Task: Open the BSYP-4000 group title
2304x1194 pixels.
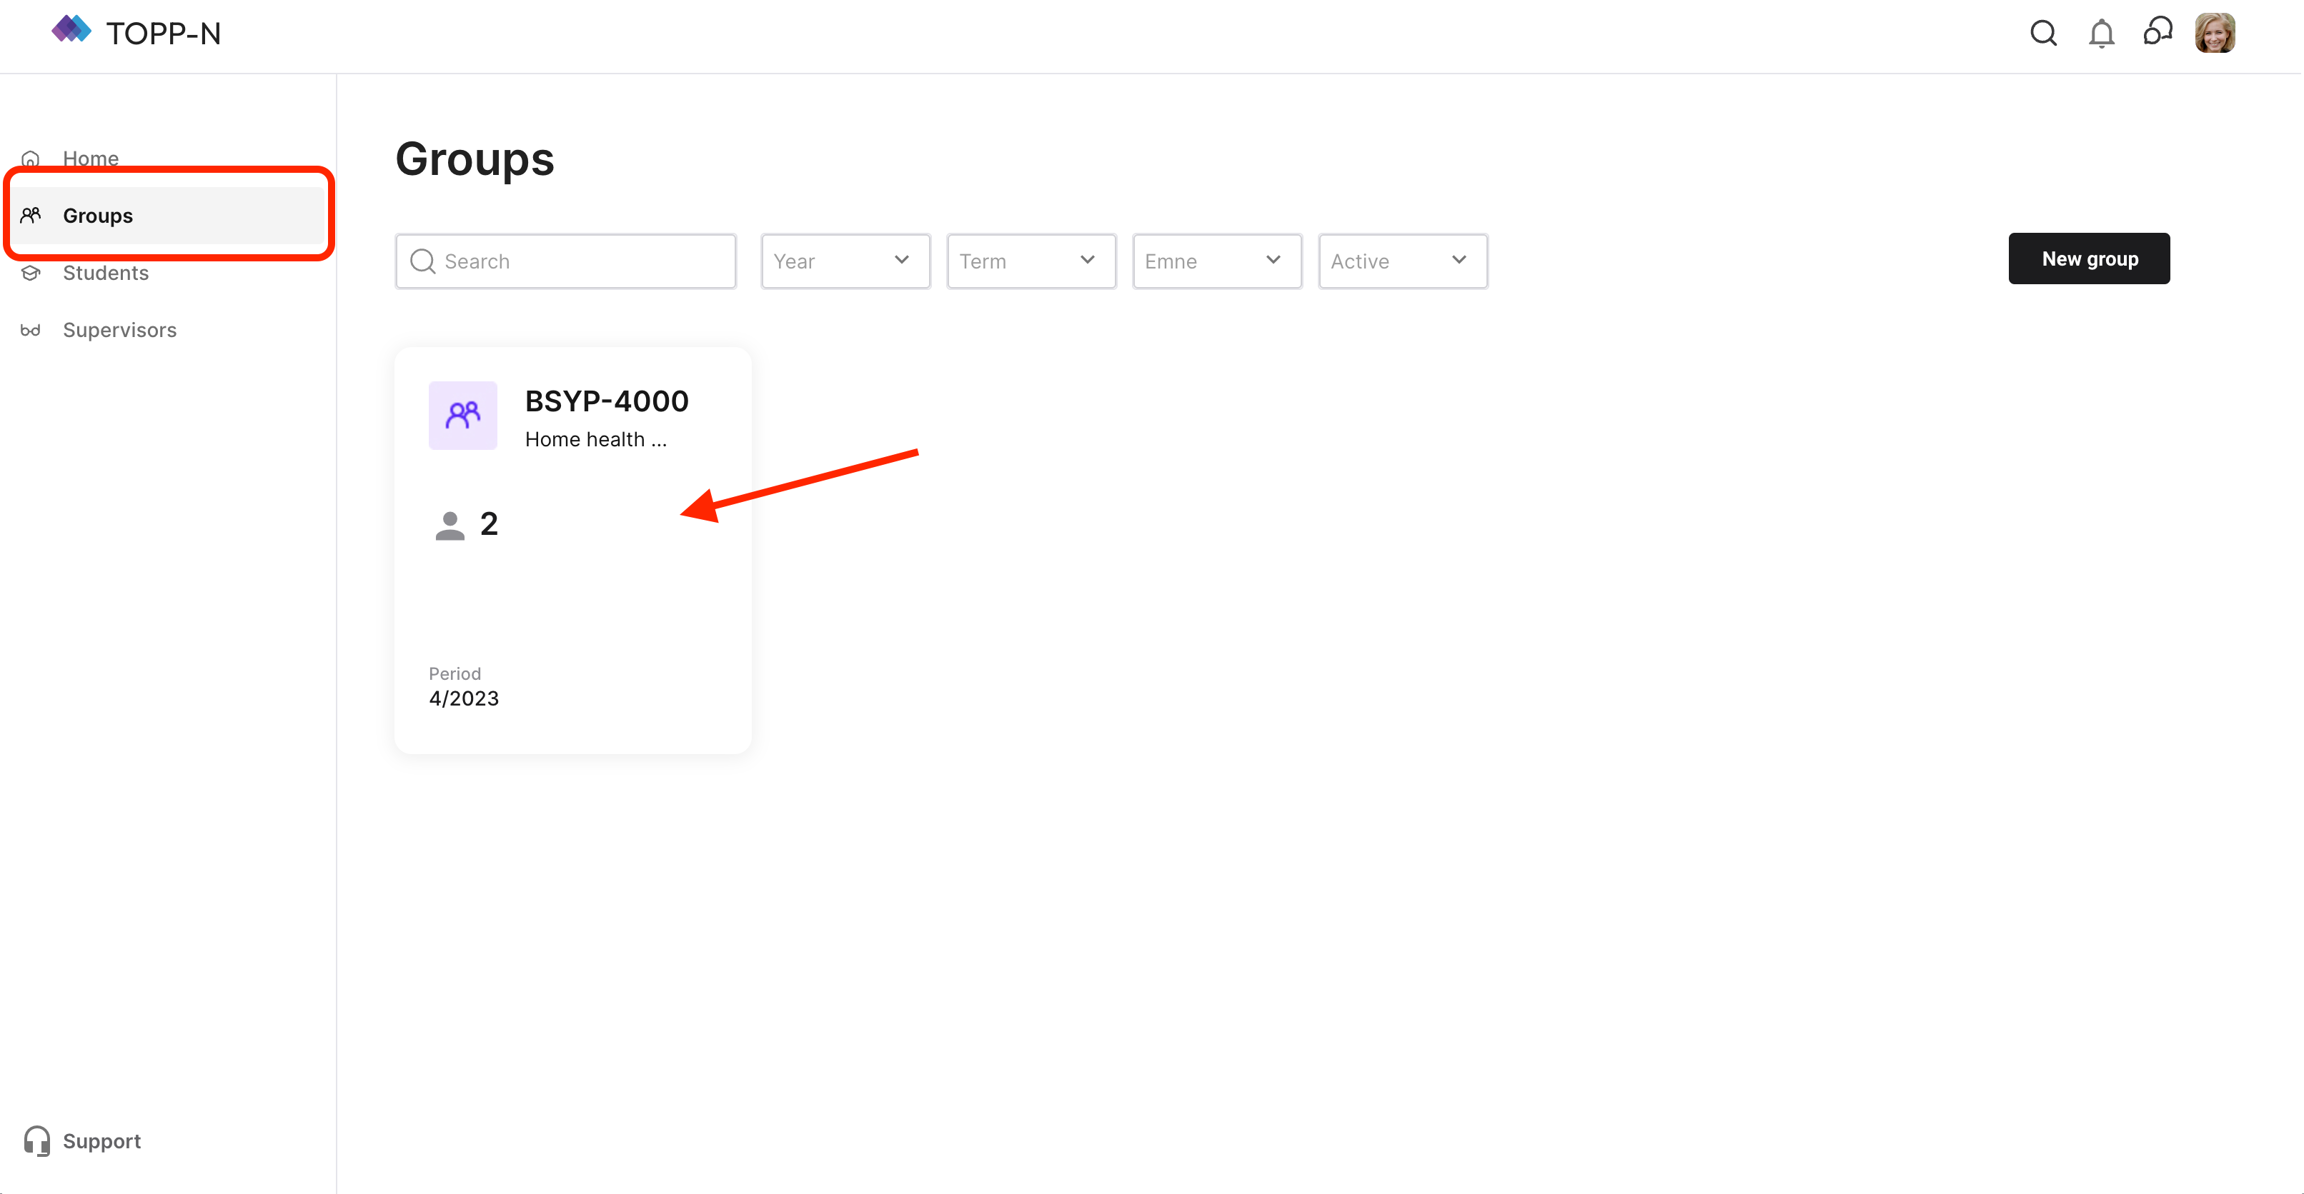Action: point(606,401)
